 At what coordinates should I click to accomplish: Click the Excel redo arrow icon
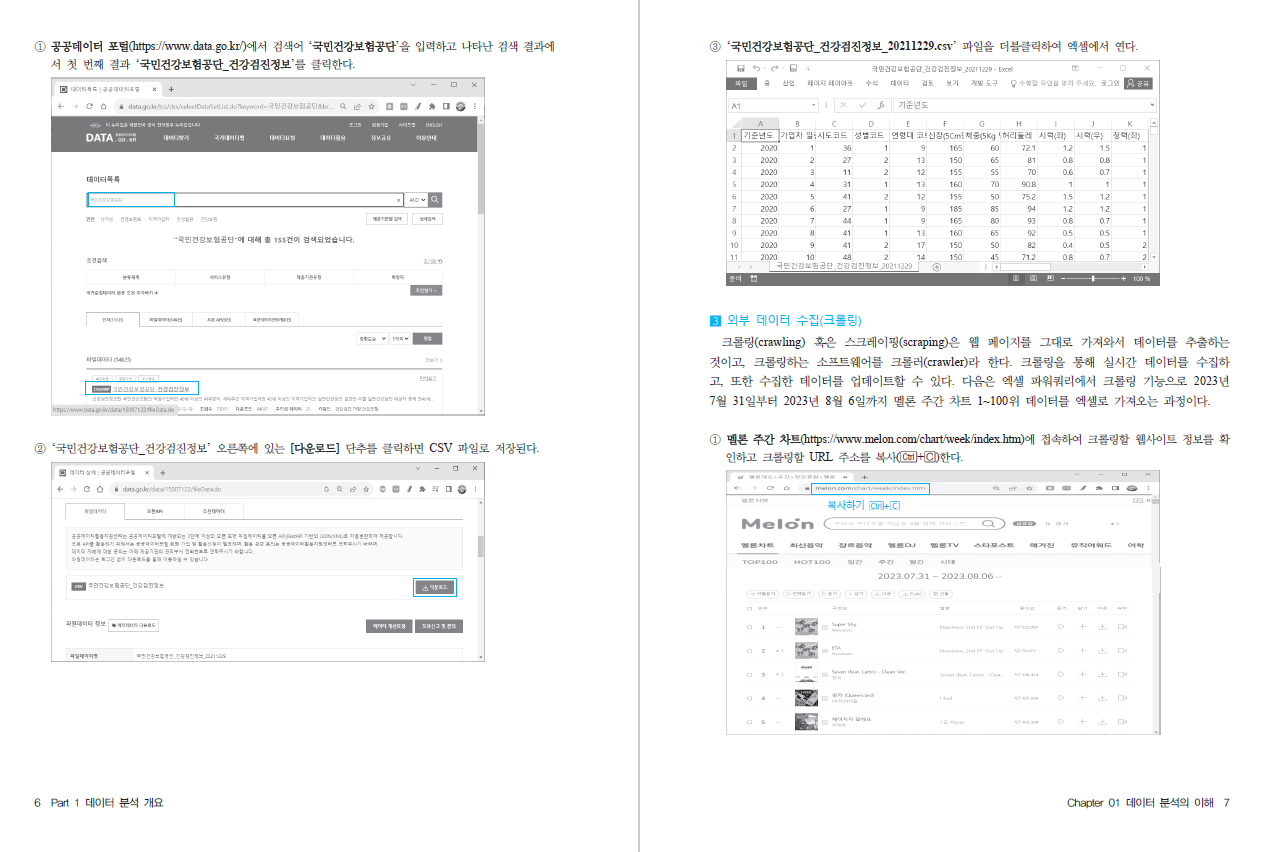coord(776,68)
